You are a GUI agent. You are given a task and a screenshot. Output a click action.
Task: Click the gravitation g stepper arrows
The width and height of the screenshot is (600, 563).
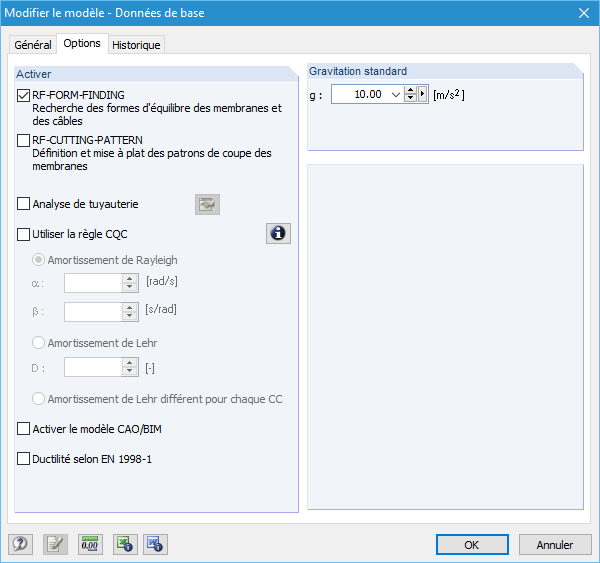coord(410,94)
